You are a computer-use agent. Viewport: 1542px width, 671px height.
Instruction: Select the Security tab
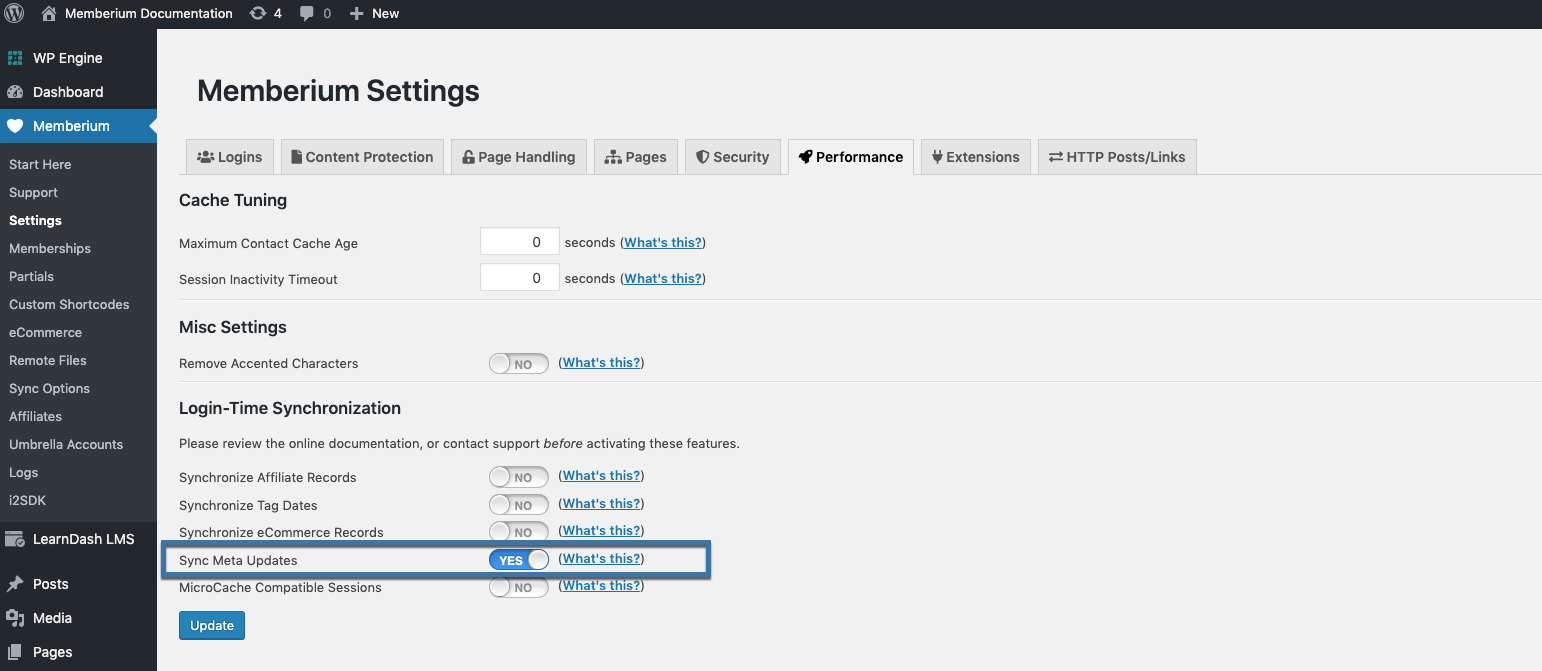tap(733, 157)
